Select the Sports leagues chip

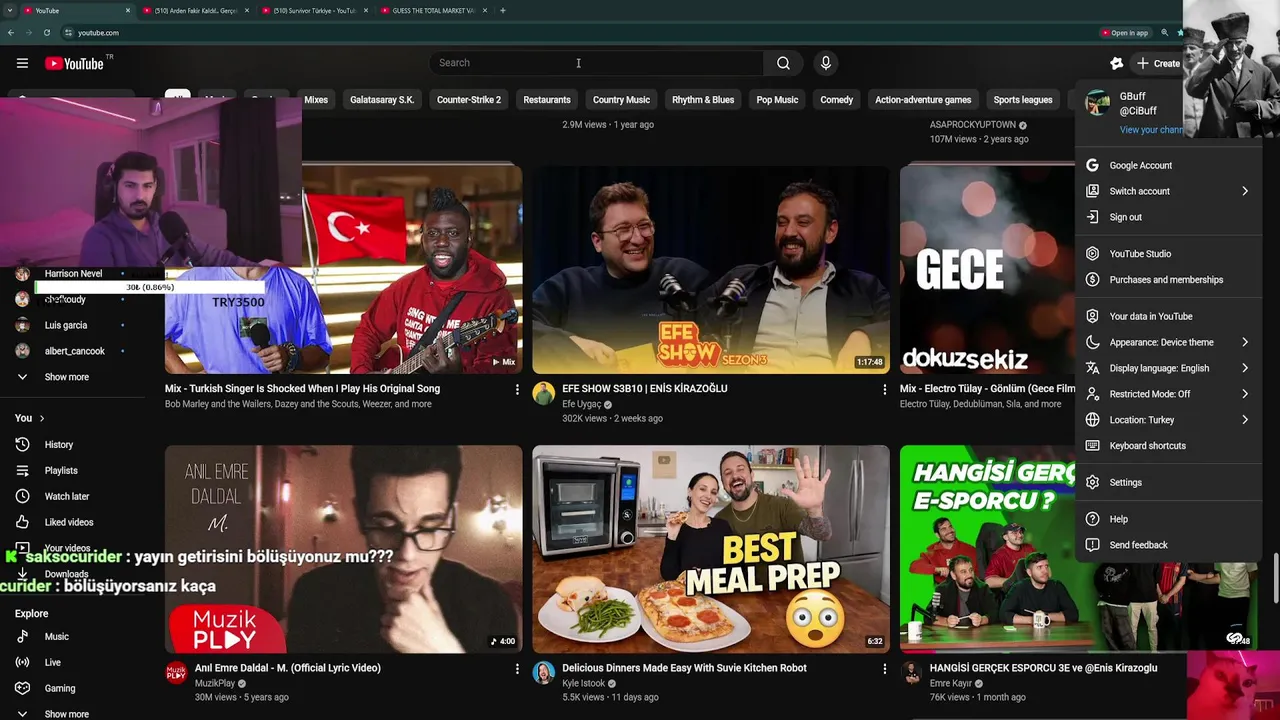coord(1023,100)
